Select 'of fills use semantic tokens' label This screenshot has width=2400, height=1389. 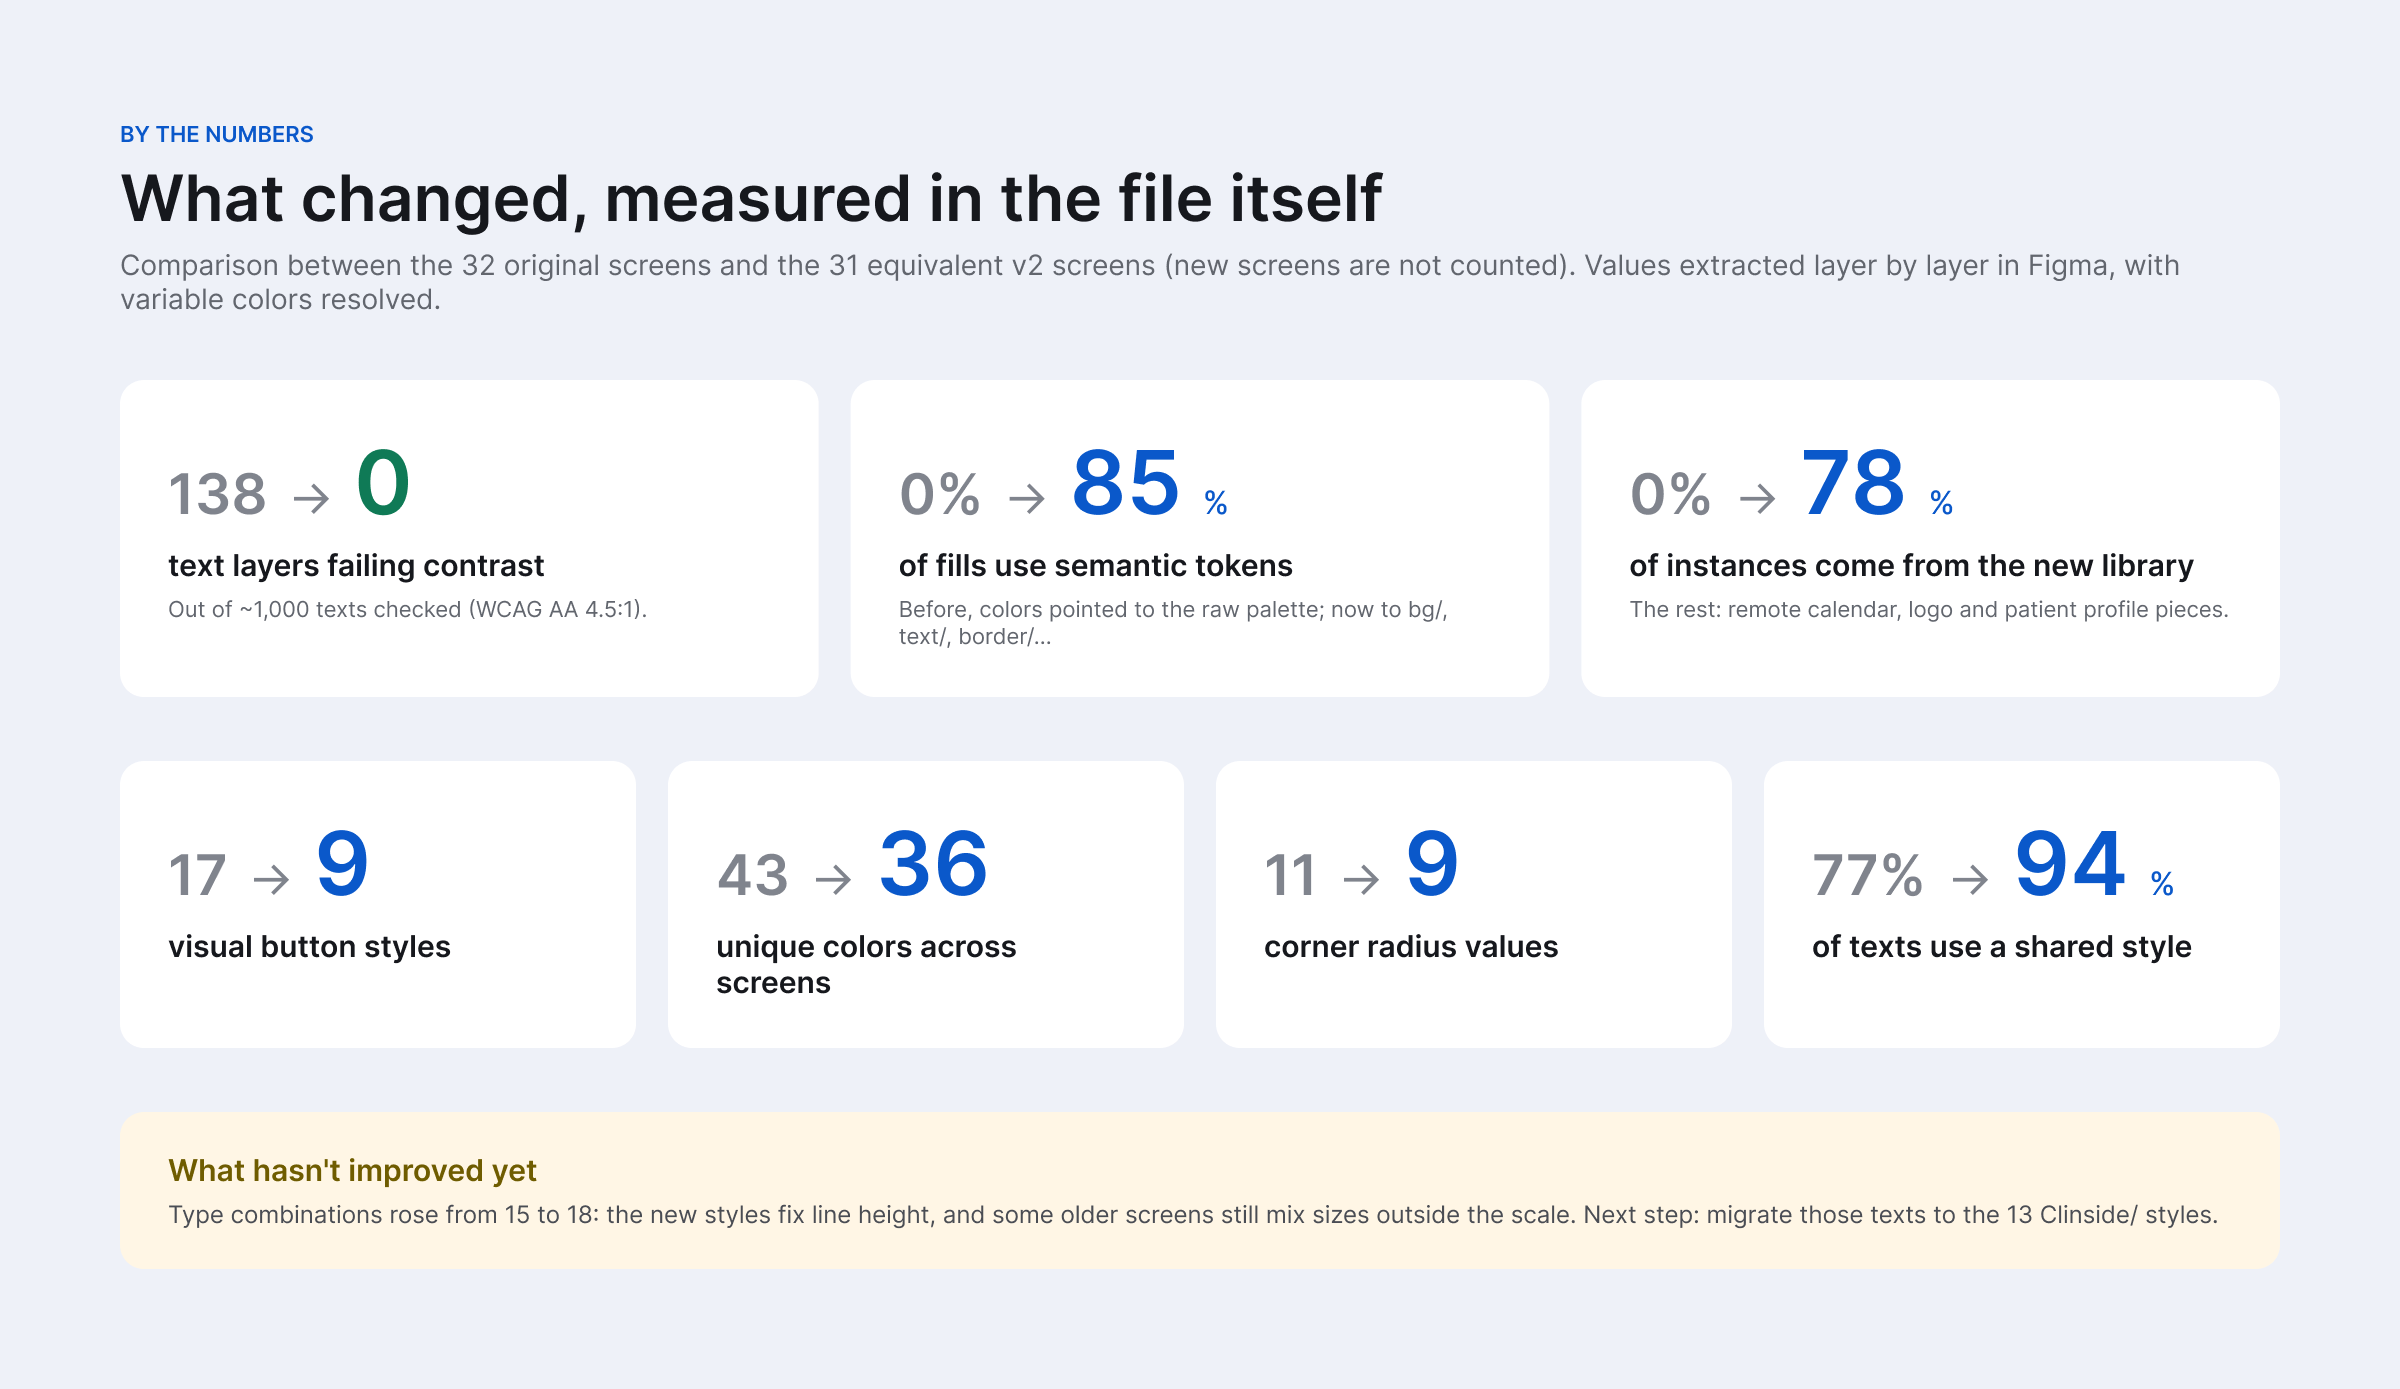pyautogui.click(x=1095, y=566)
